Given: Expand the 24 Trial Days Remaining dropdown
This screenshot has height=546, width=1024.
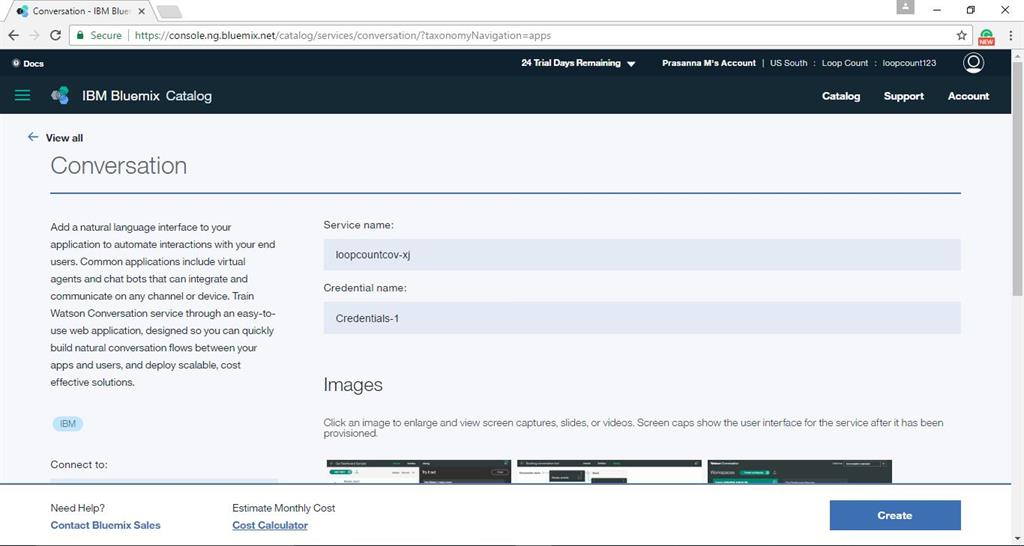Looking at the screenshot, I should 578,63.
